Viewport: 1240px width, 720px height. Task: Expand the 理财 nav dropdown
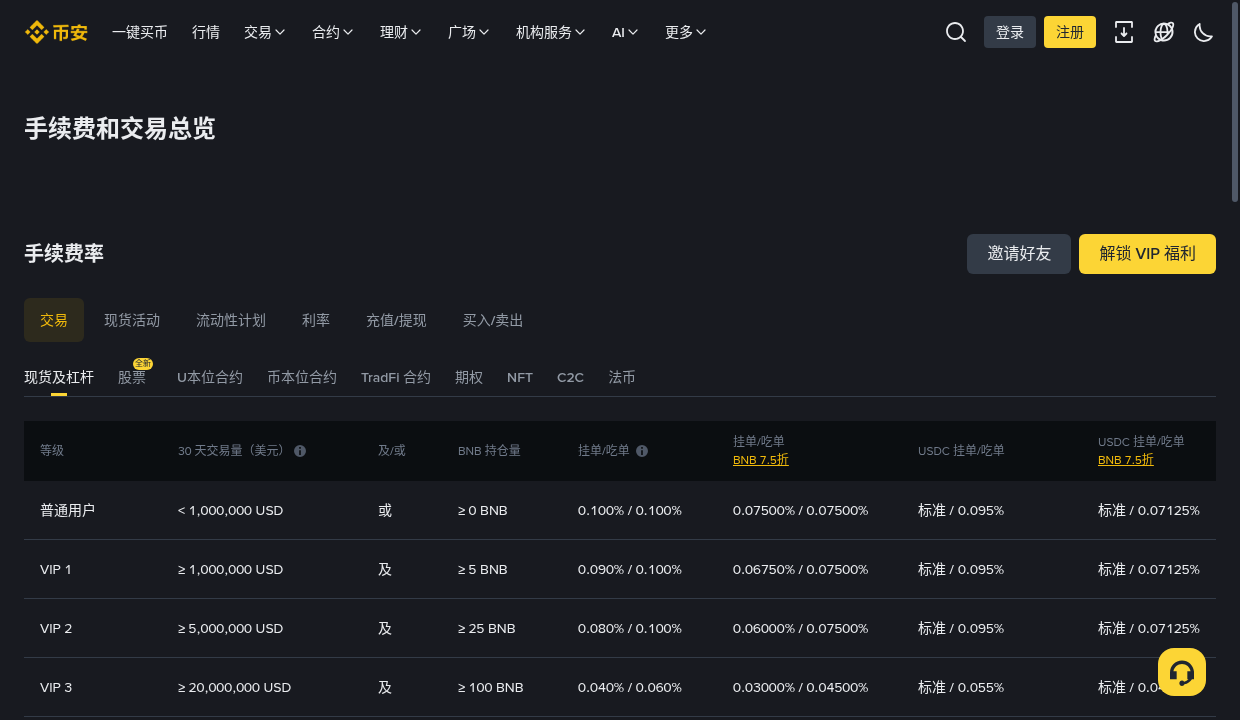(x=401, y=32)
